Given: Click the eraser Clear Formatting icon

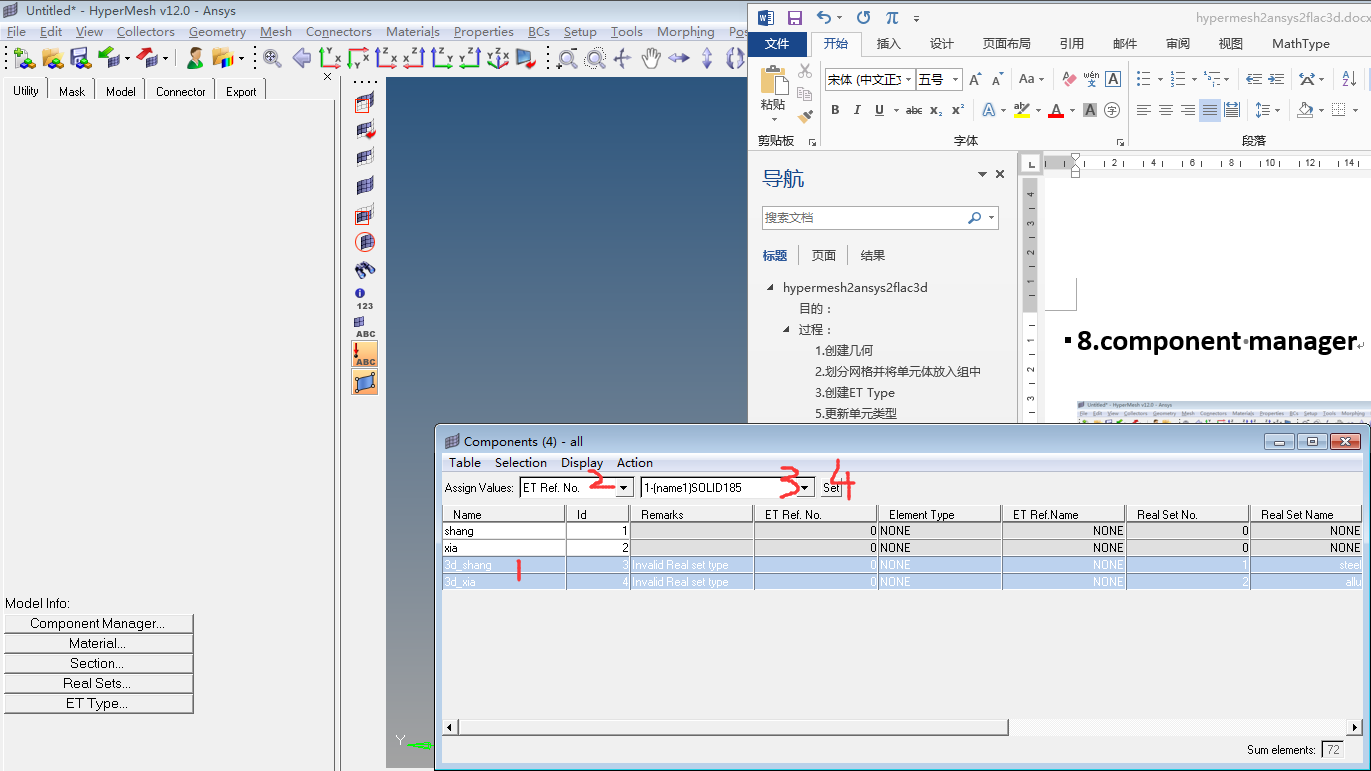Looking at the screenshot, I should pyautogui.click(x=1069, y=79).
